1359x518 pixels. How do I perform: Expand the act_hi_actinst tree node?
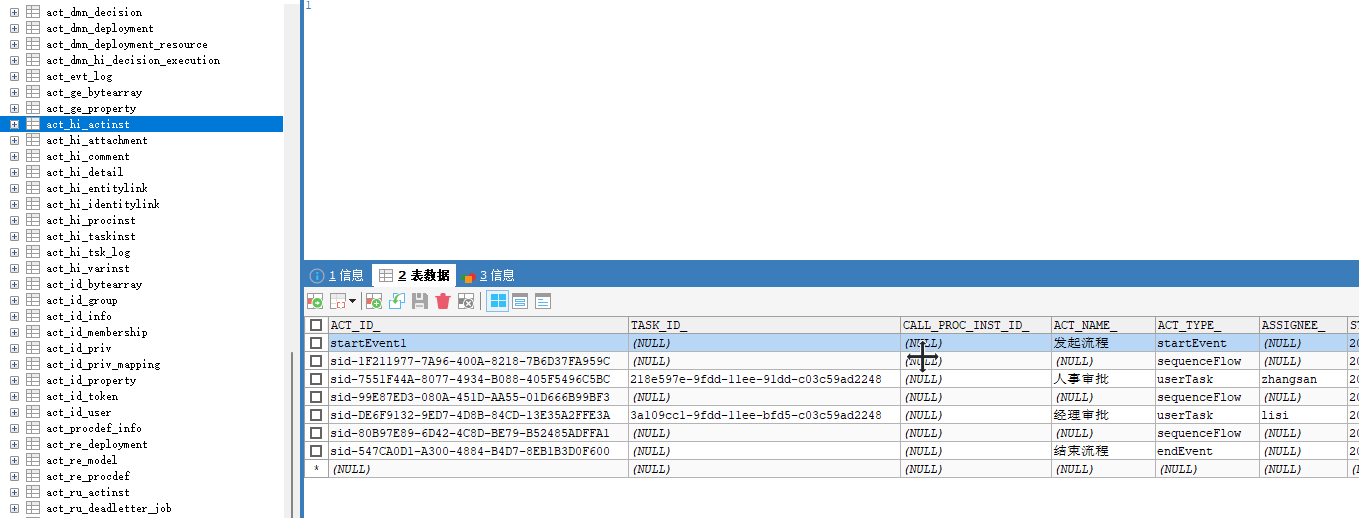[14, 124]
